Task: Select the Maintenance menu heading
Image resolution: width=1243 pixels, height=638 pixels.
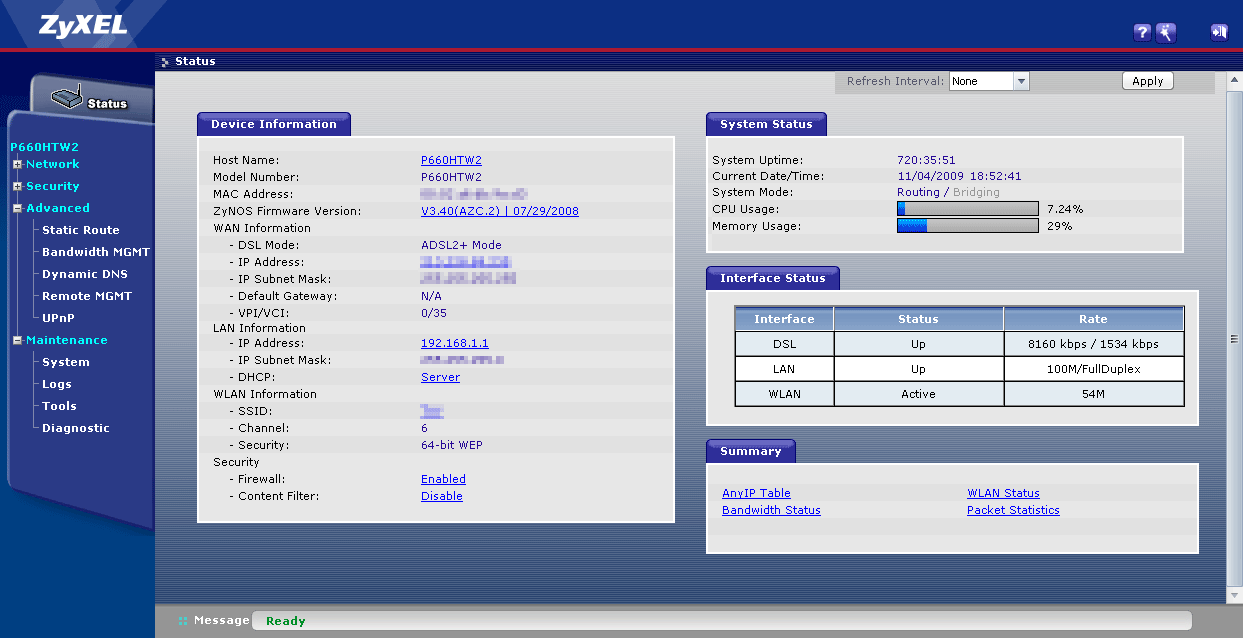Action: [x=67, y=340]
